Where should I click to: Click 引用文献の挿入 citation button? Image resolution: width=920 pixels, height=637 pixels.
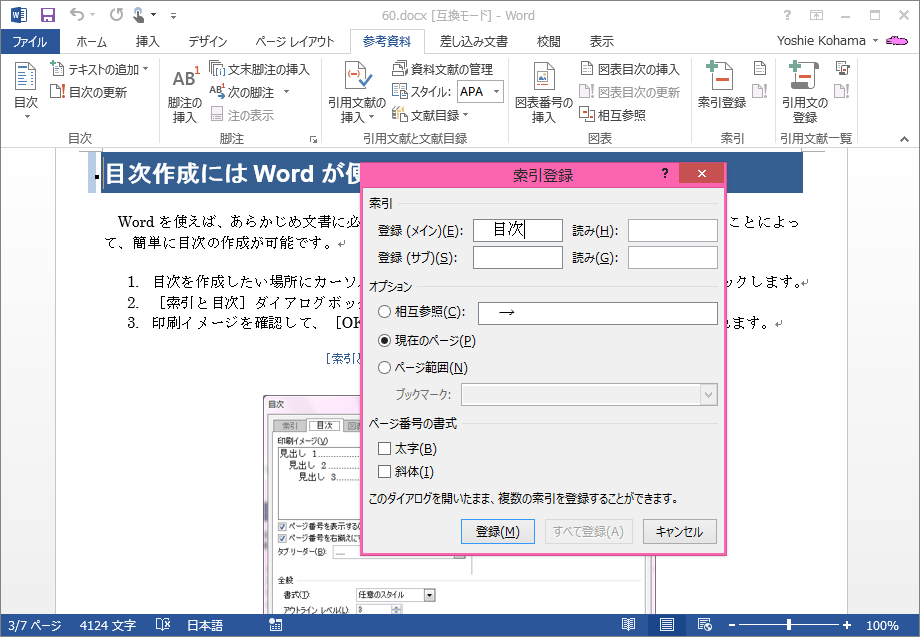pos(357,92)
